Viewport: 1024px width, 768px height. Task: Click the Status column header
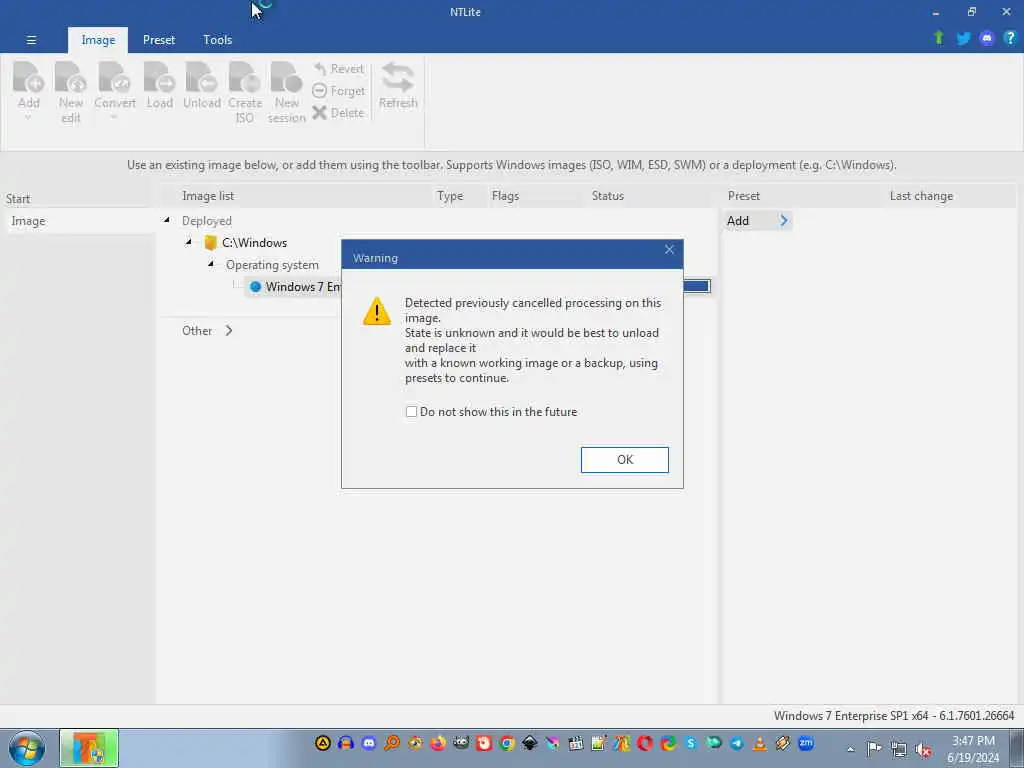pos(607,196)
